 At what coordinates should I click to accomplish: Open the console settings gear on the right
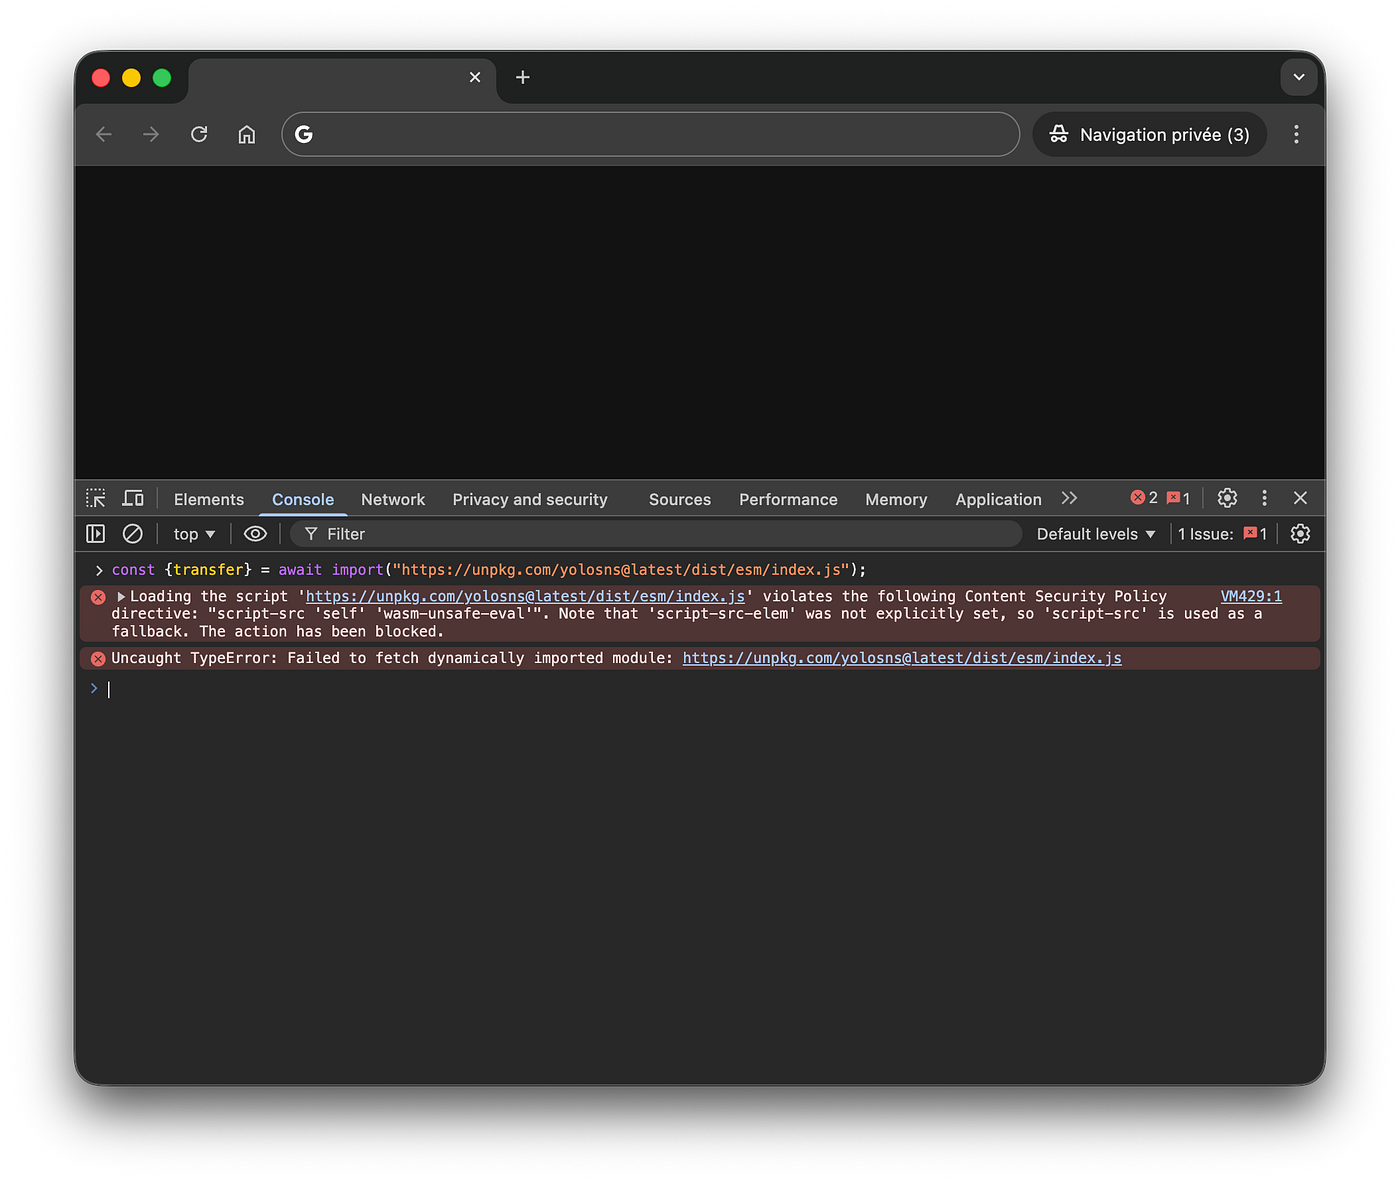click(1300, 533)
